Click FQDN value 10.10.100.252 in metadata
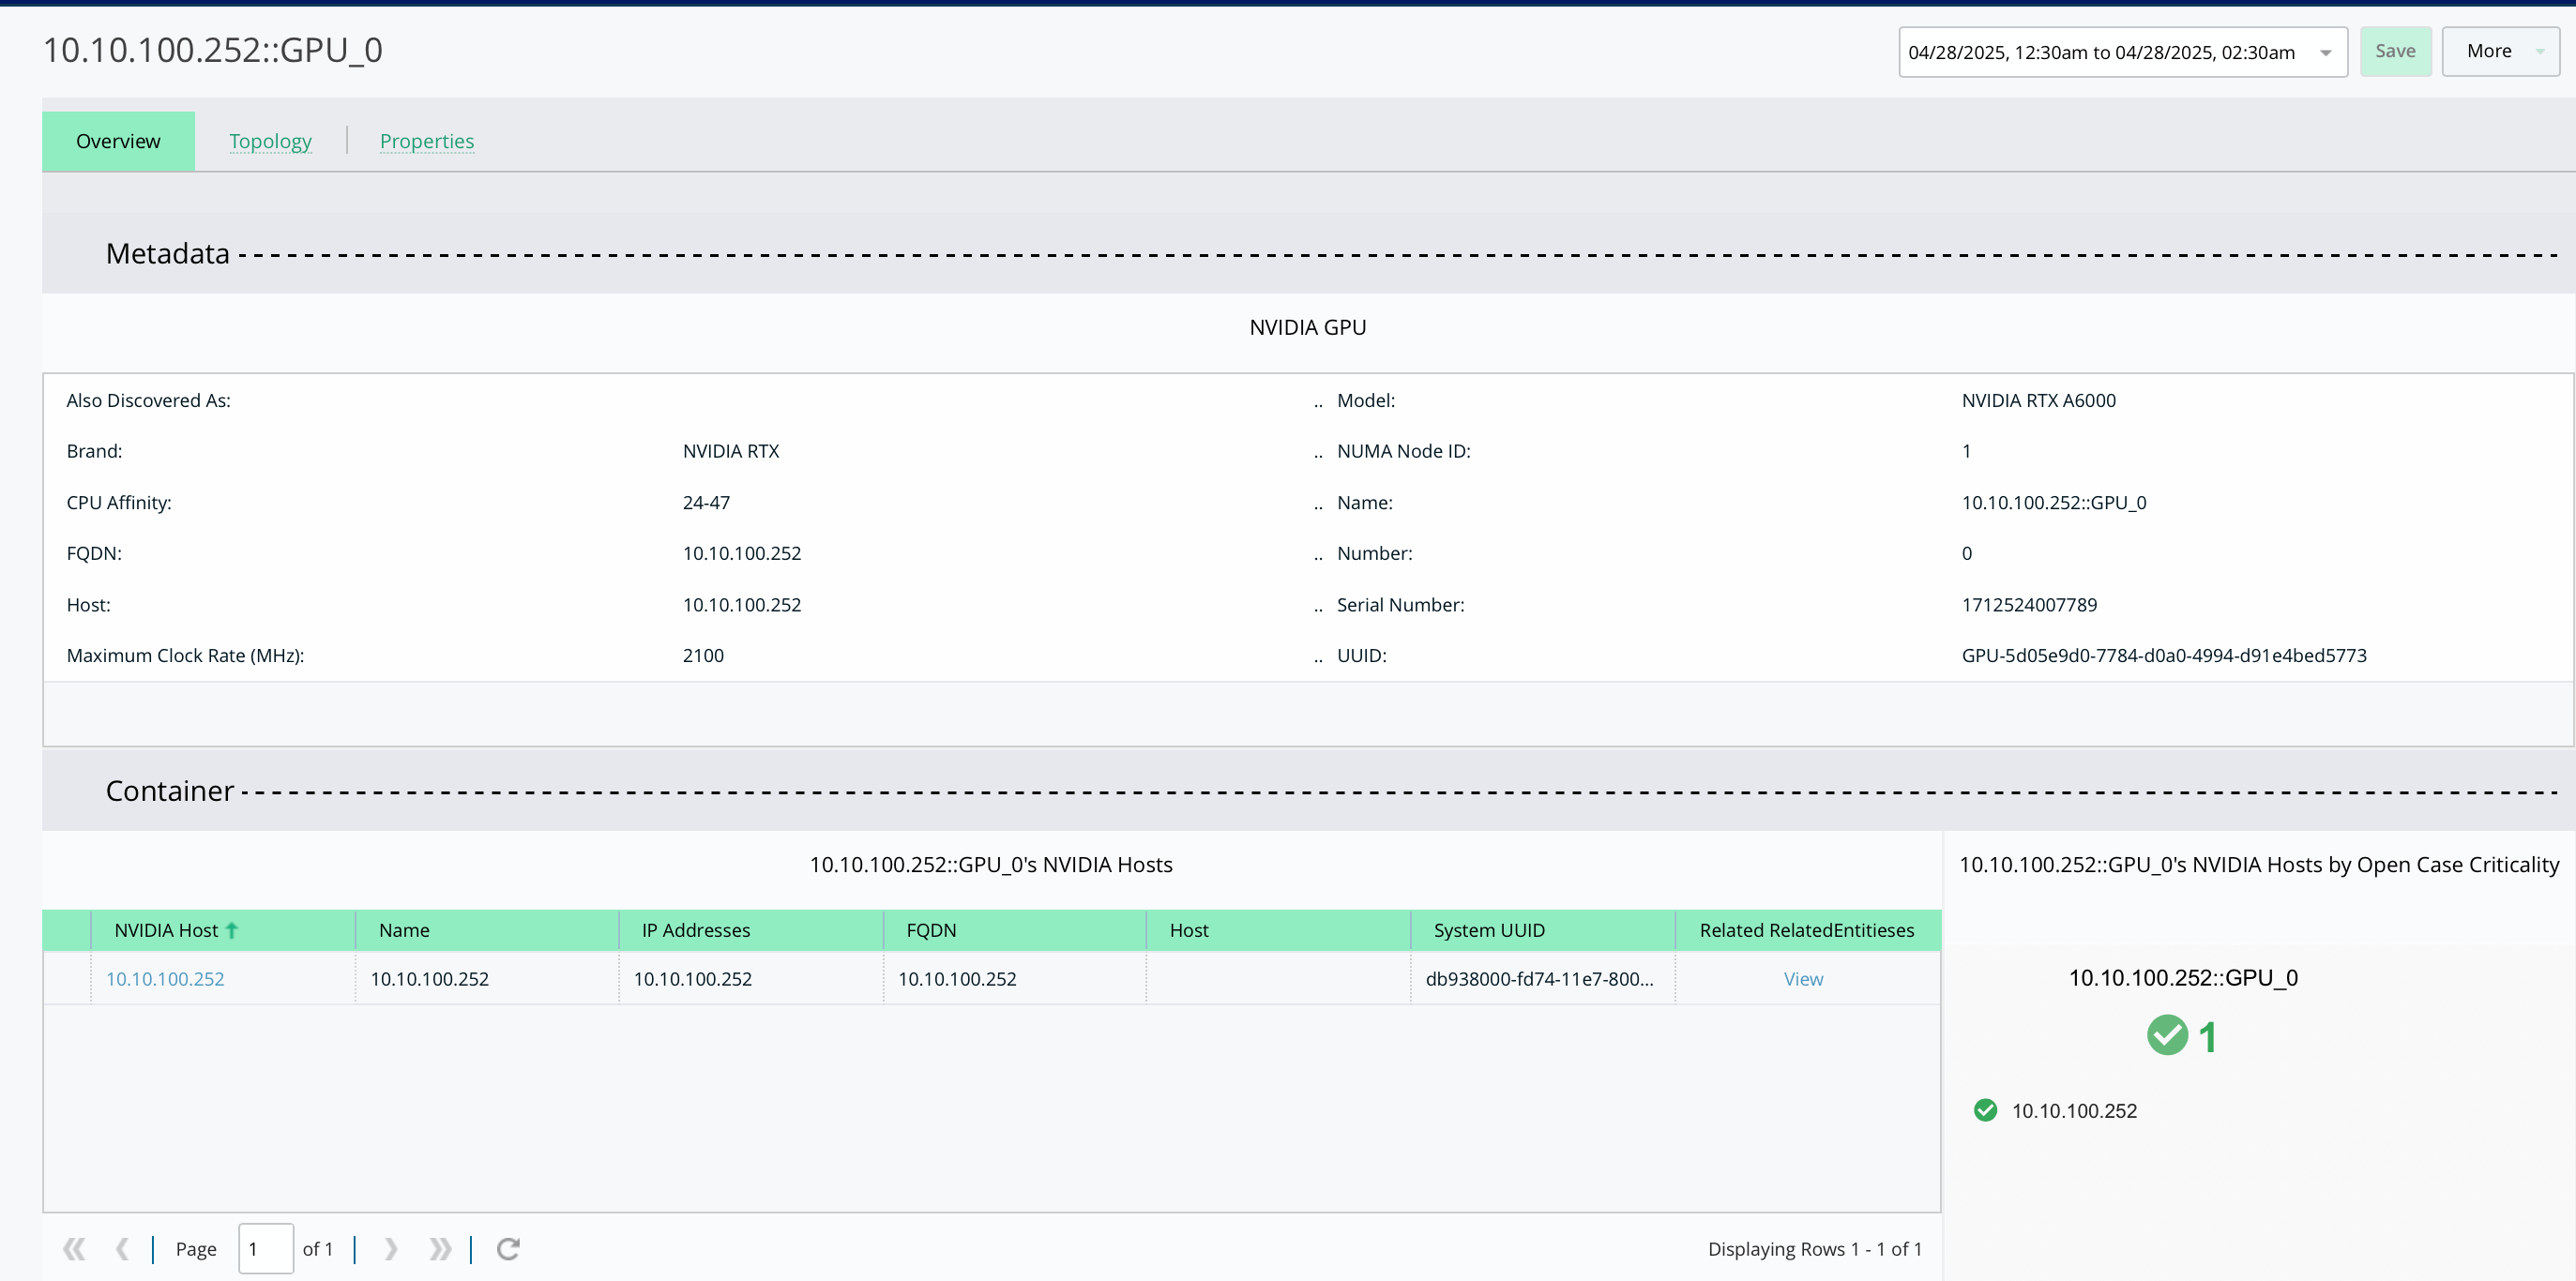 [x=742, y=553]
